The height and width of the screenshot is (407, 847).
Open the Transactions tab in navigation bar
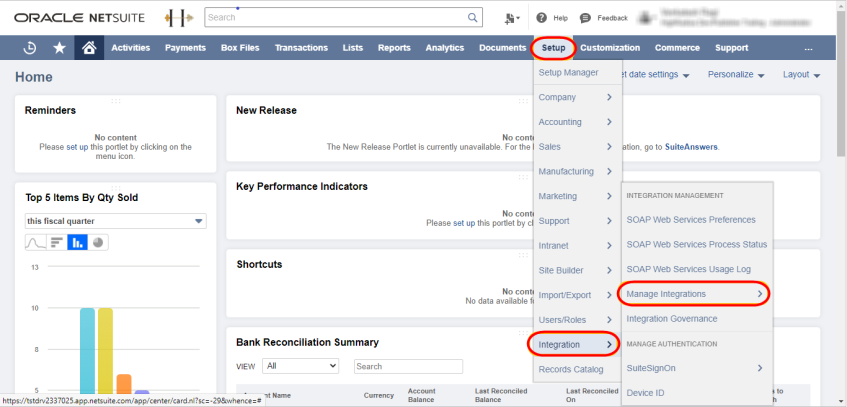301,48
